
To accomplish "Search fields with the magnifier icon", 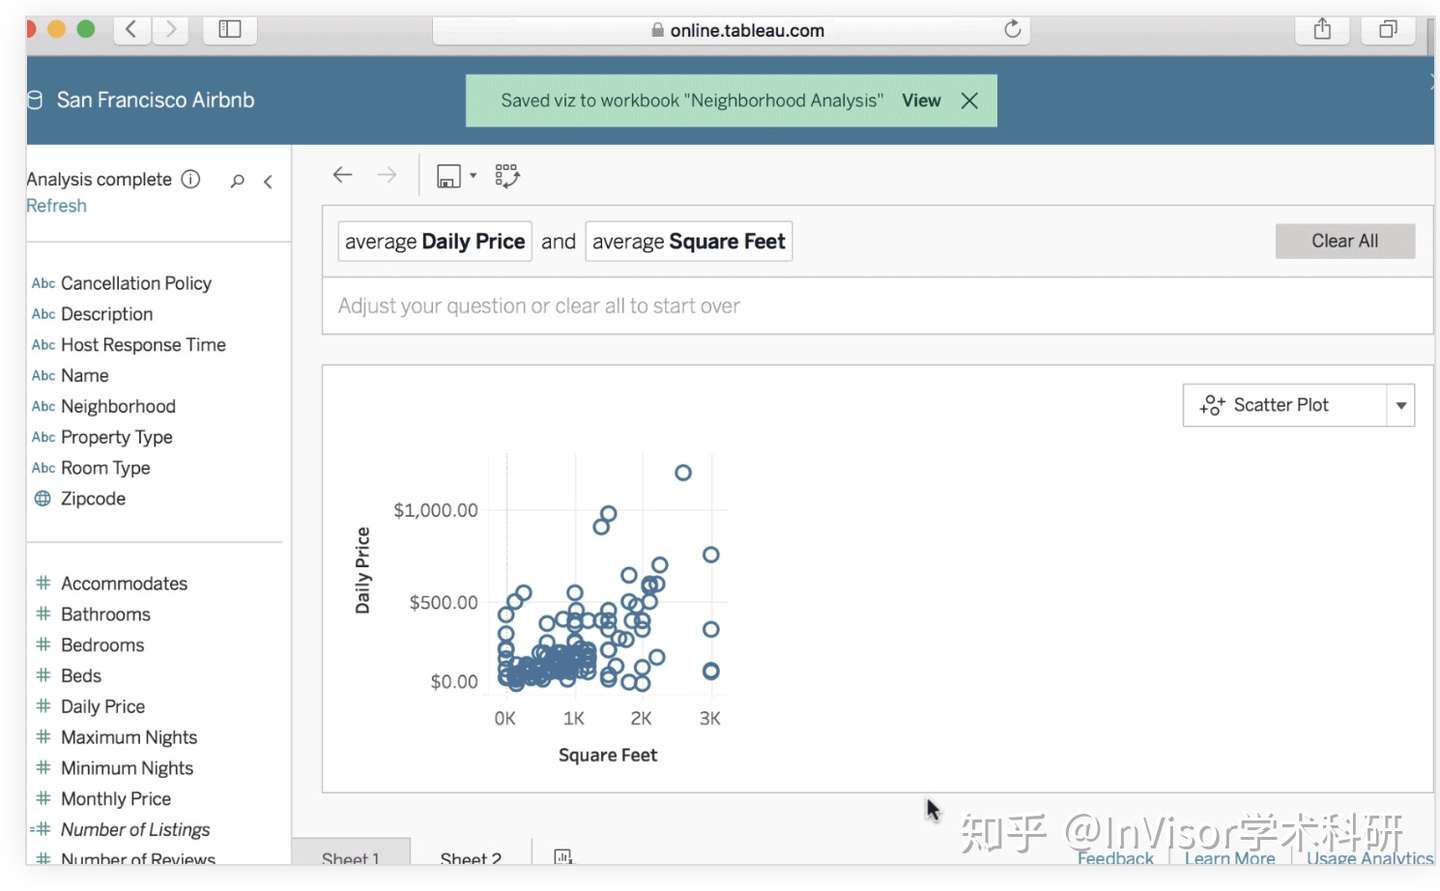I will (237, 181).
